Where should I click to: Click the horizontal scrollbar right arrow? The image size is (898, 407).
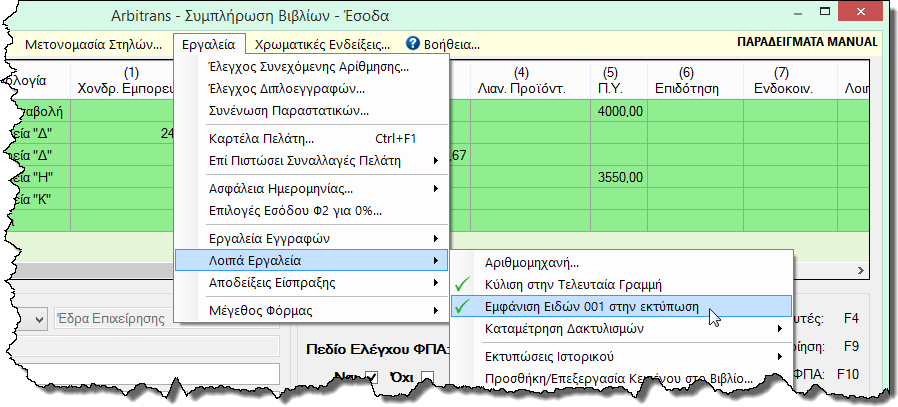tap(860, 270)
